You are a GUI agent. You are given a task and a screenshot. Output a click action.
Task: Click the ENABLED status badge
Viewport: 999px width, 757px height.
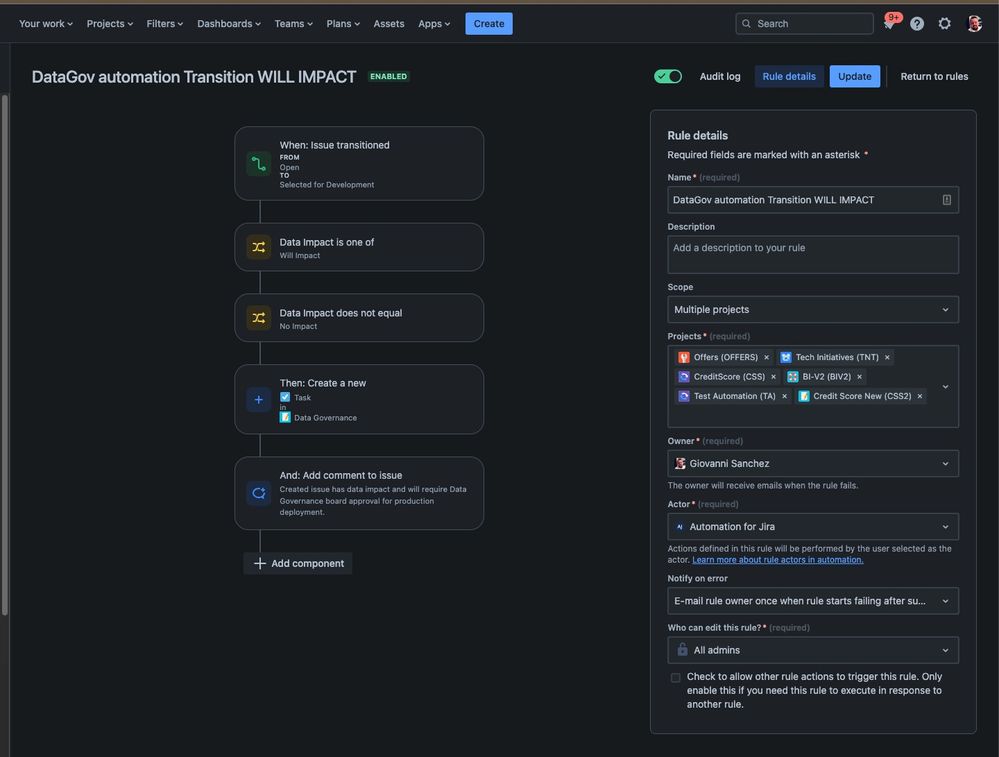point(389,76)
